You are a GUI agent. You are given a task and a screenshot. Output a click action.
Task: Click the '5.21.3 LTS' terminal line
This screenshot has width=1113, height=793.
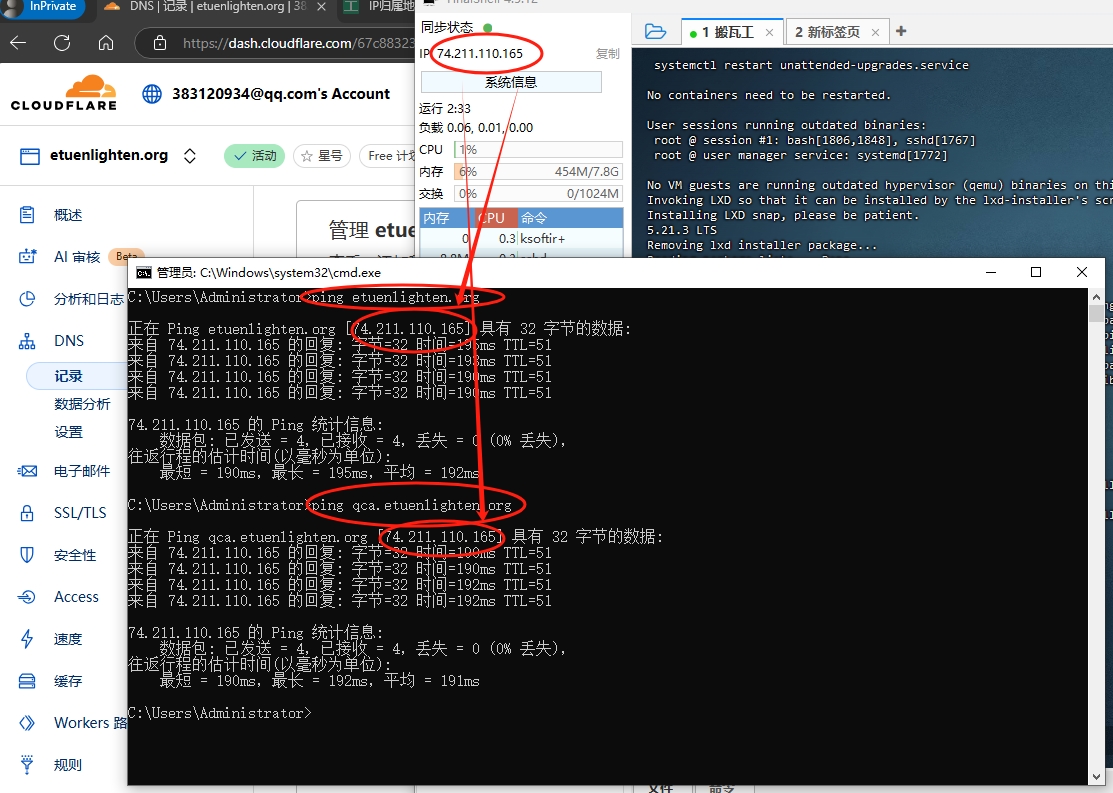click(681, 230)
